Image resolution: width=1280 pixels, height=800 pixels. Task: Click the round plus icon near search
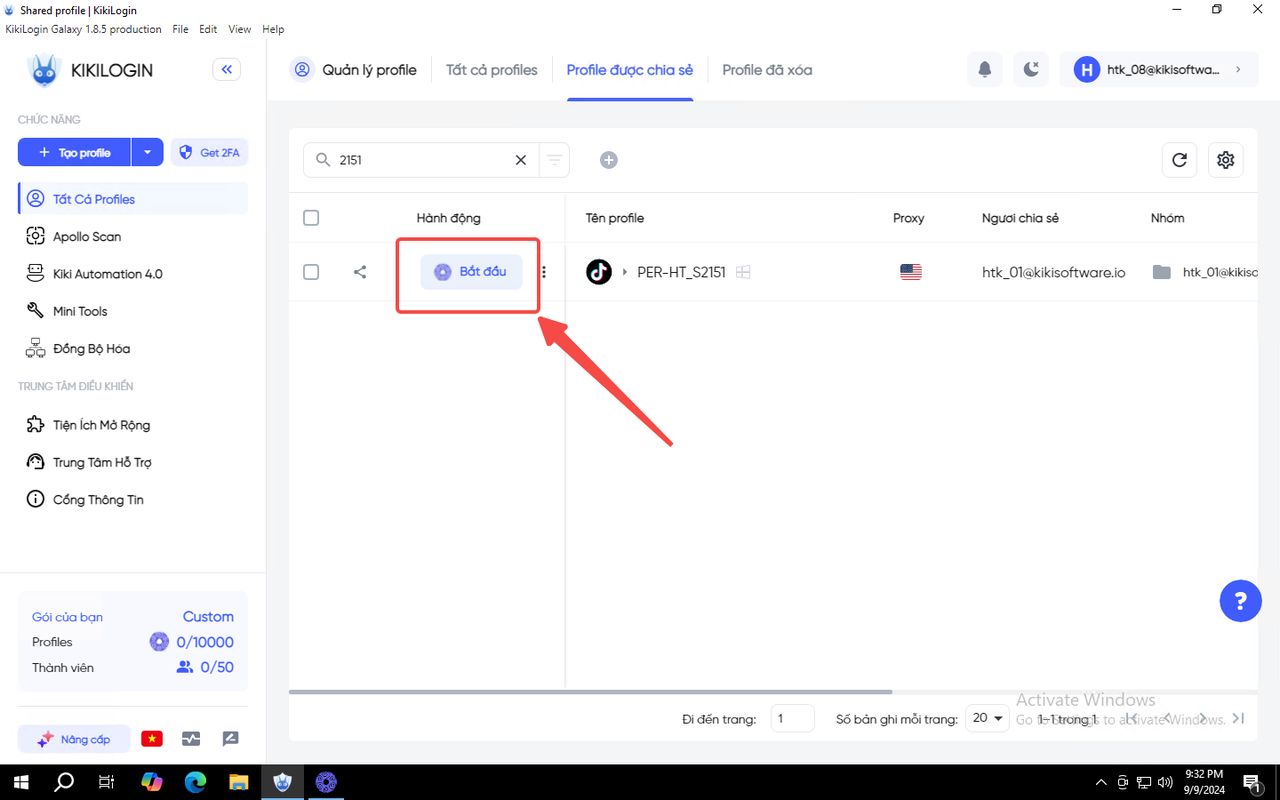click(608, 160)
